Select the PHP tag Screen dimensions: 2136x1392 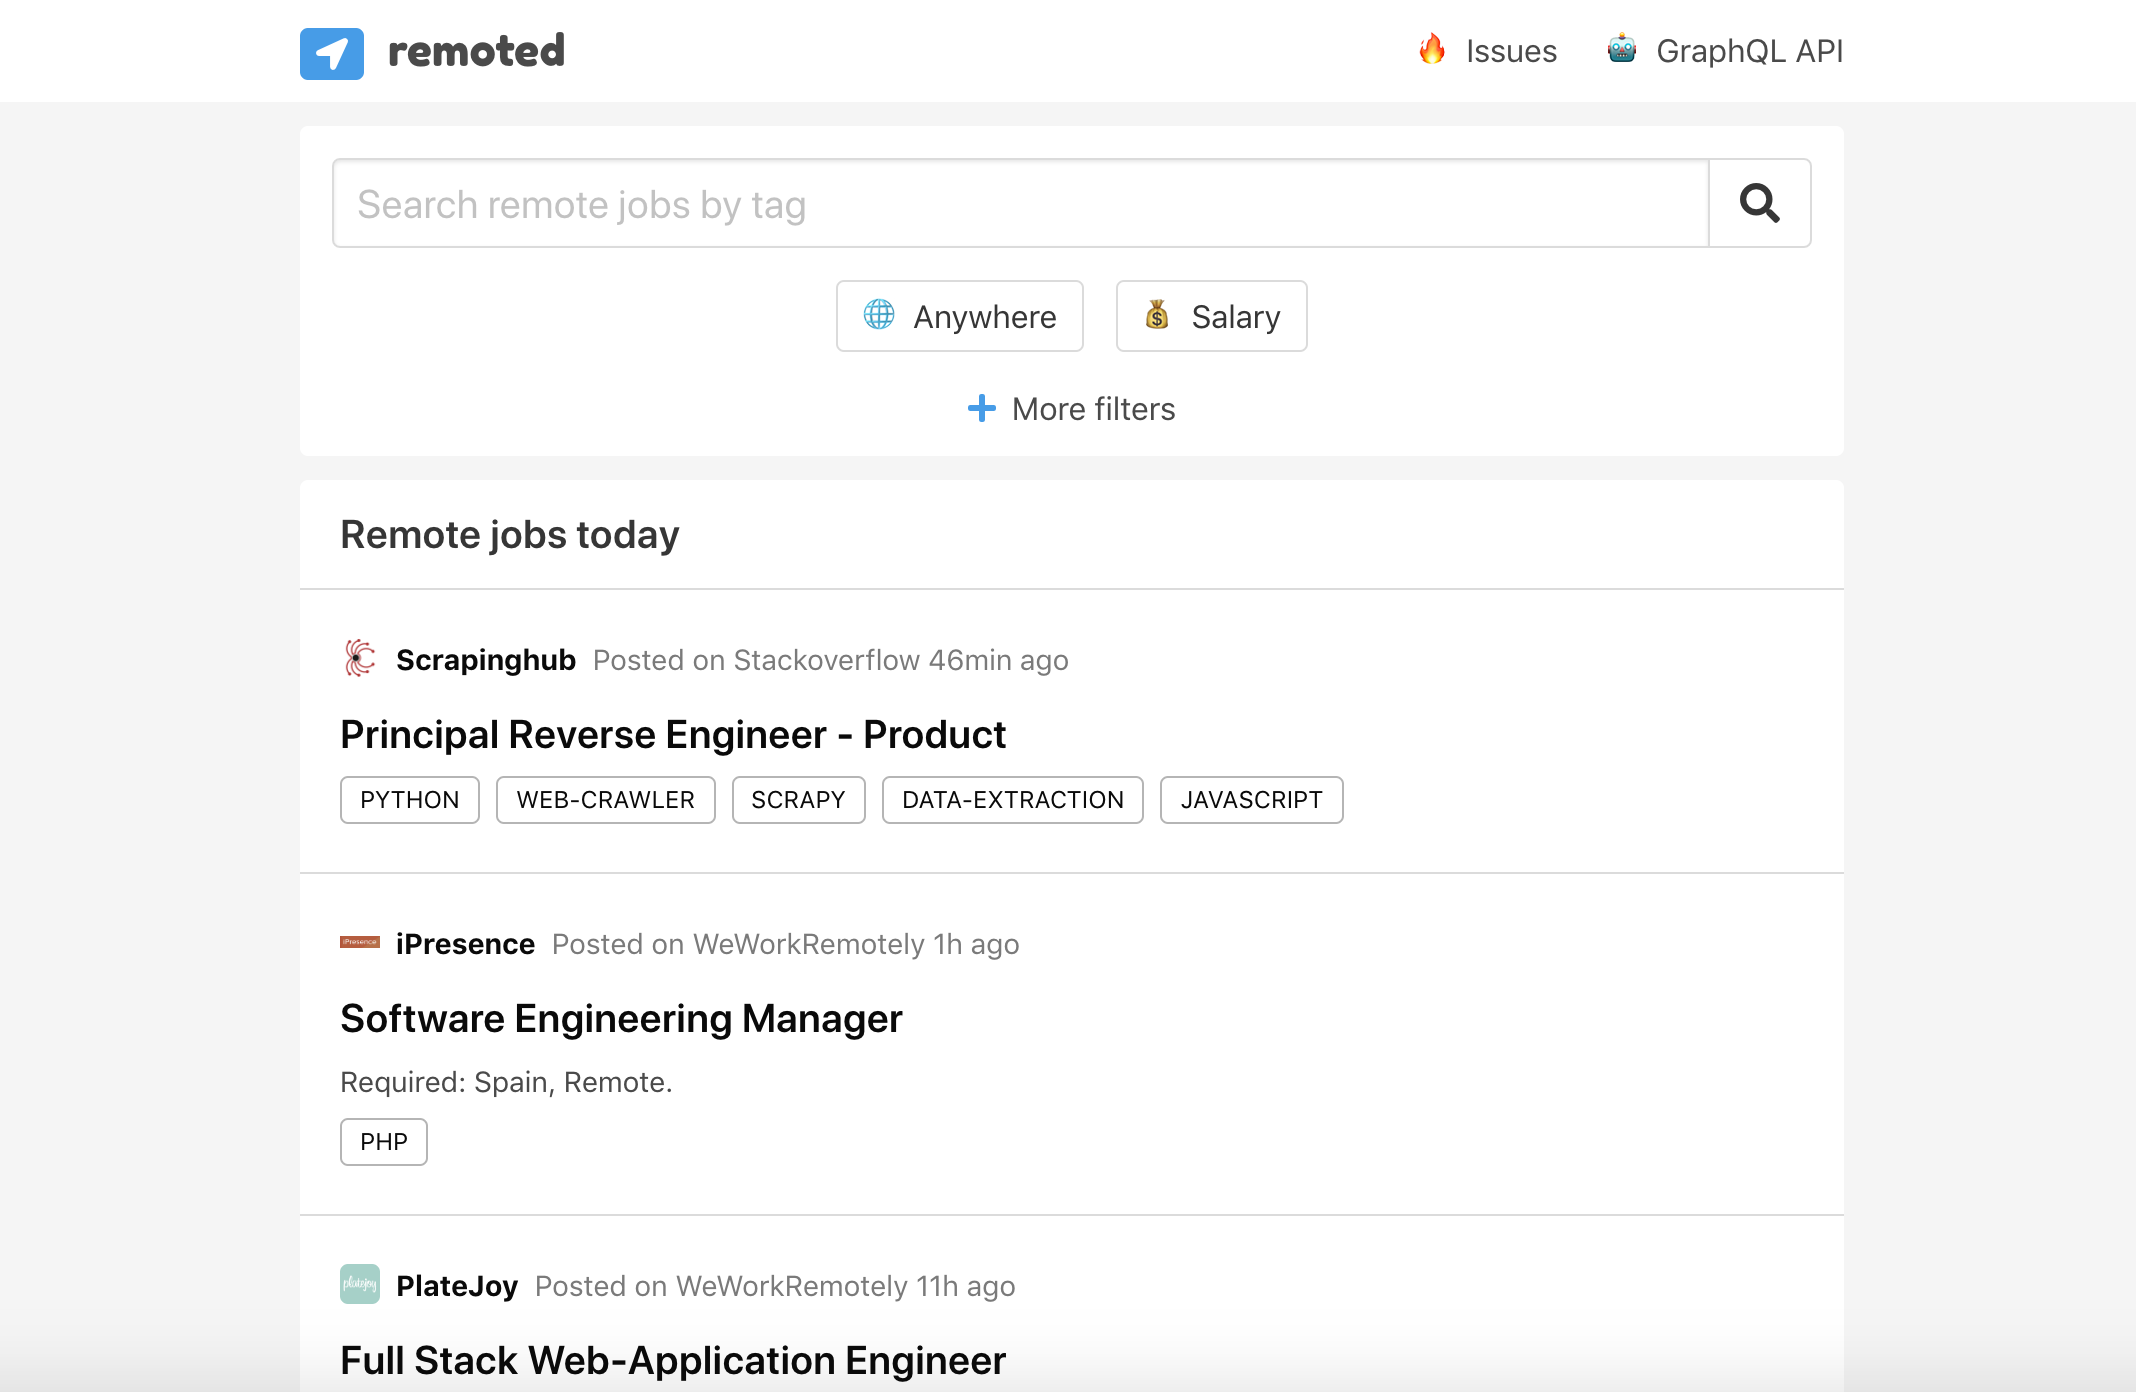(x=383, y=1141)
